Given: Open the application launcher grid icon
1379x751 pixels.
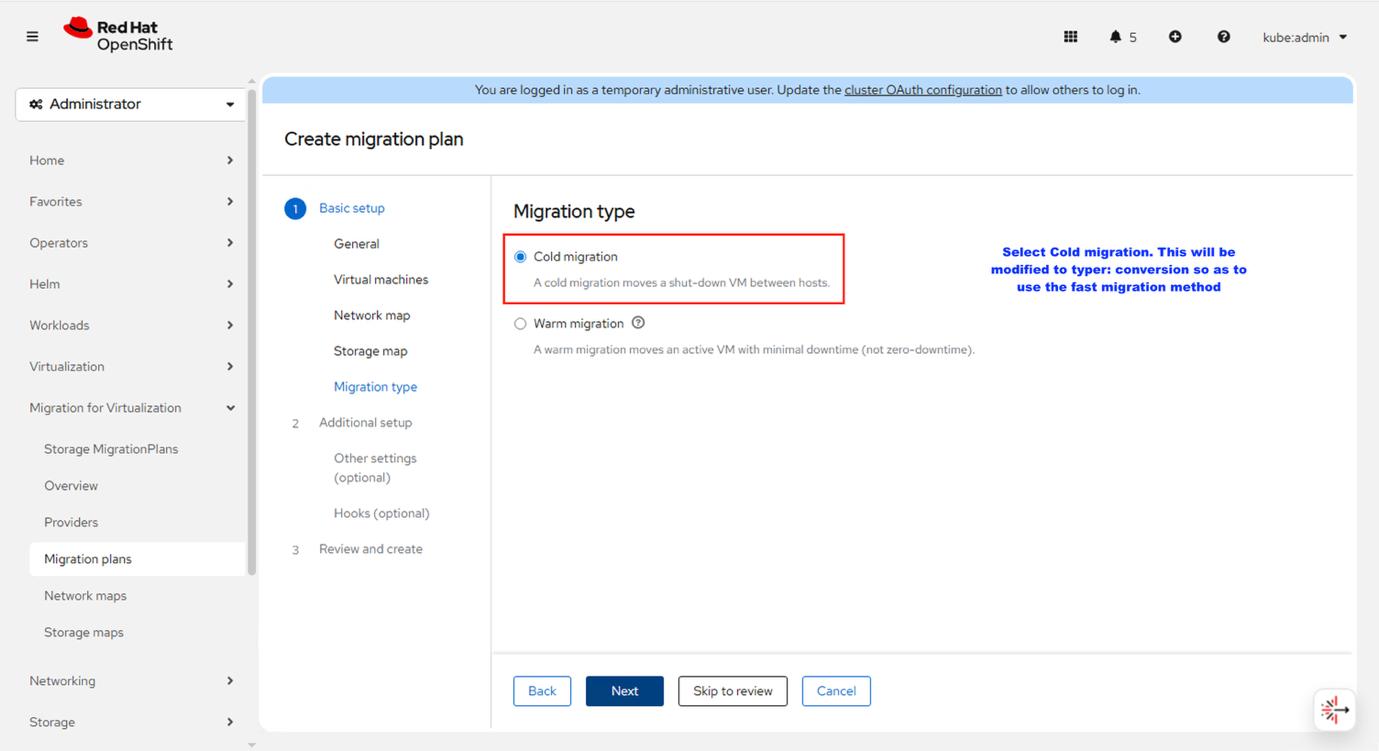Looking at the screenshot, I should 1070,36.
